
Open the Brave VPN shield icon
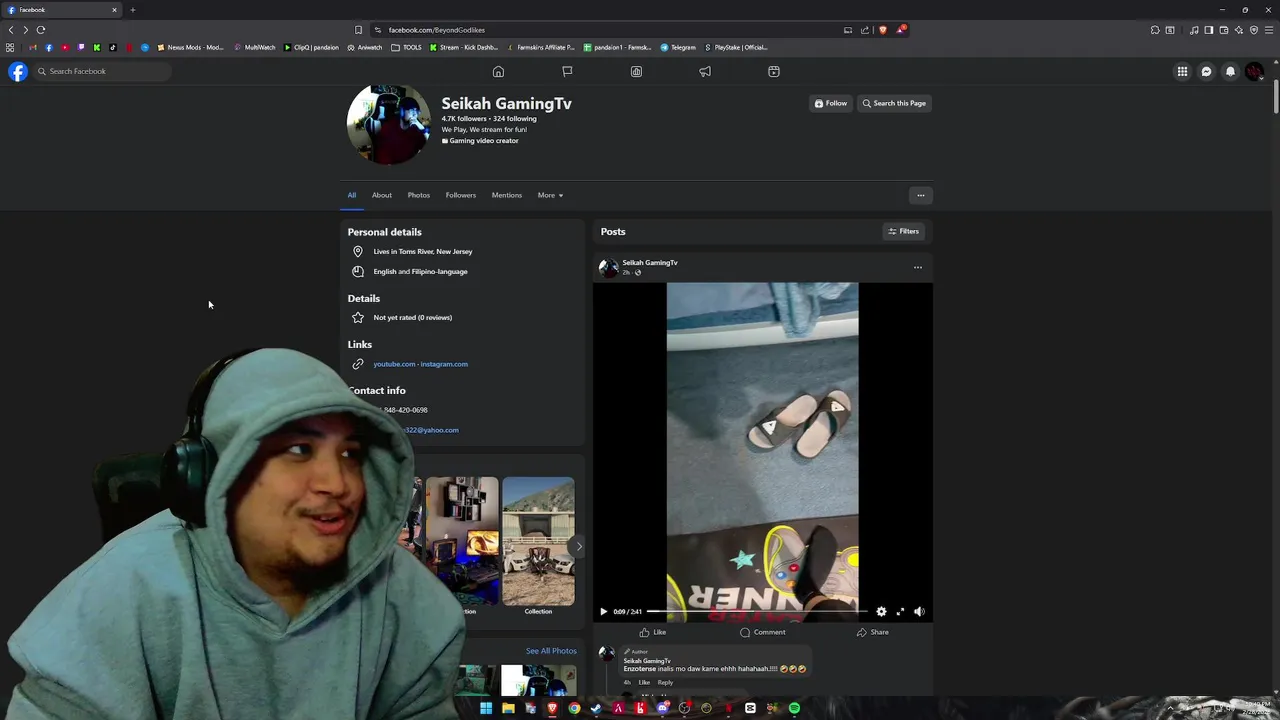coord(1254,30)
